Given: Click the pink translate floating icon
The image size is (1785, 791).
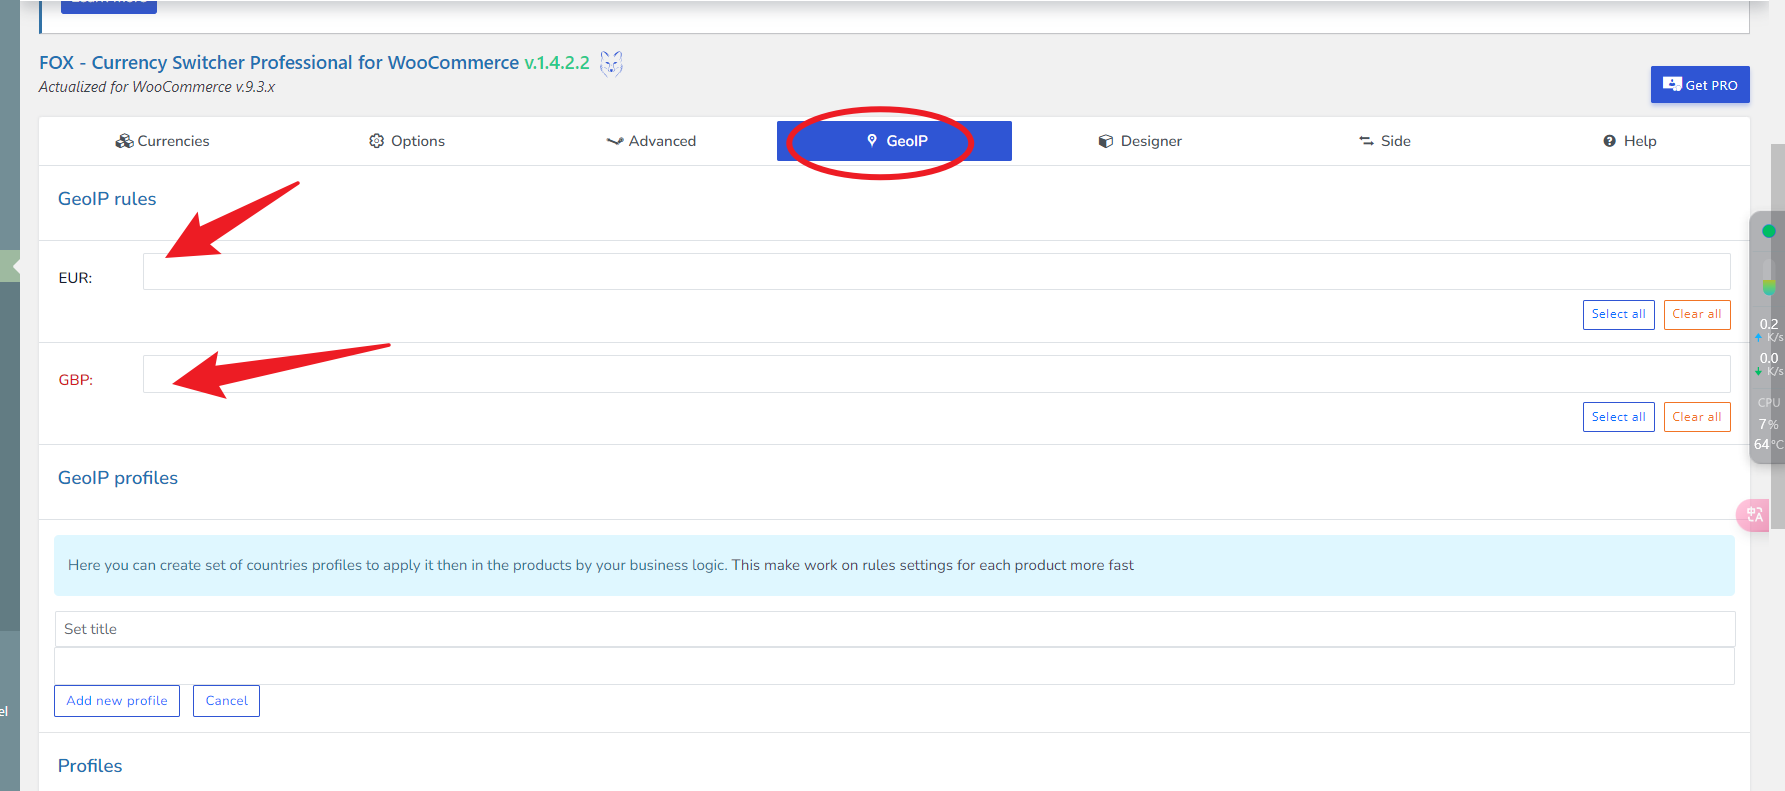Looking at the screenshot, I should point(1754,515).
